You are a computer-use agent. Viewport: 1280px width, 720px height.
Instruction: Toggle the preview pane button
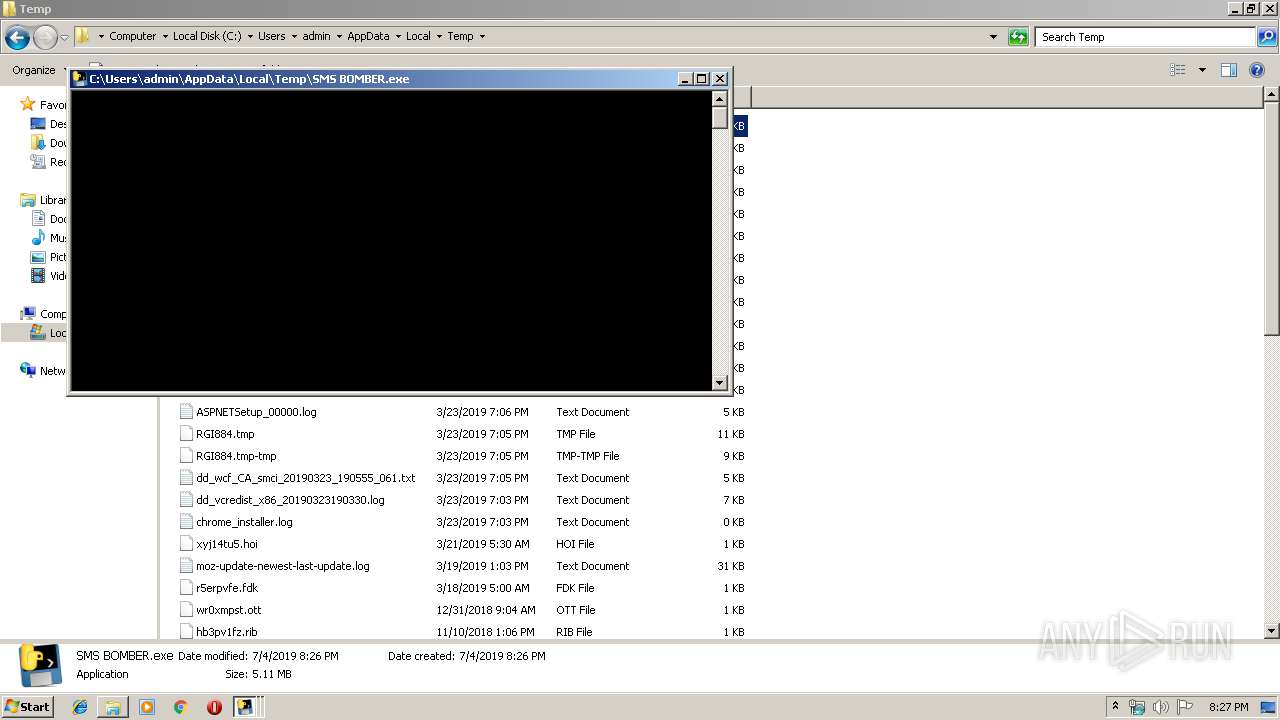(1229, 70)
